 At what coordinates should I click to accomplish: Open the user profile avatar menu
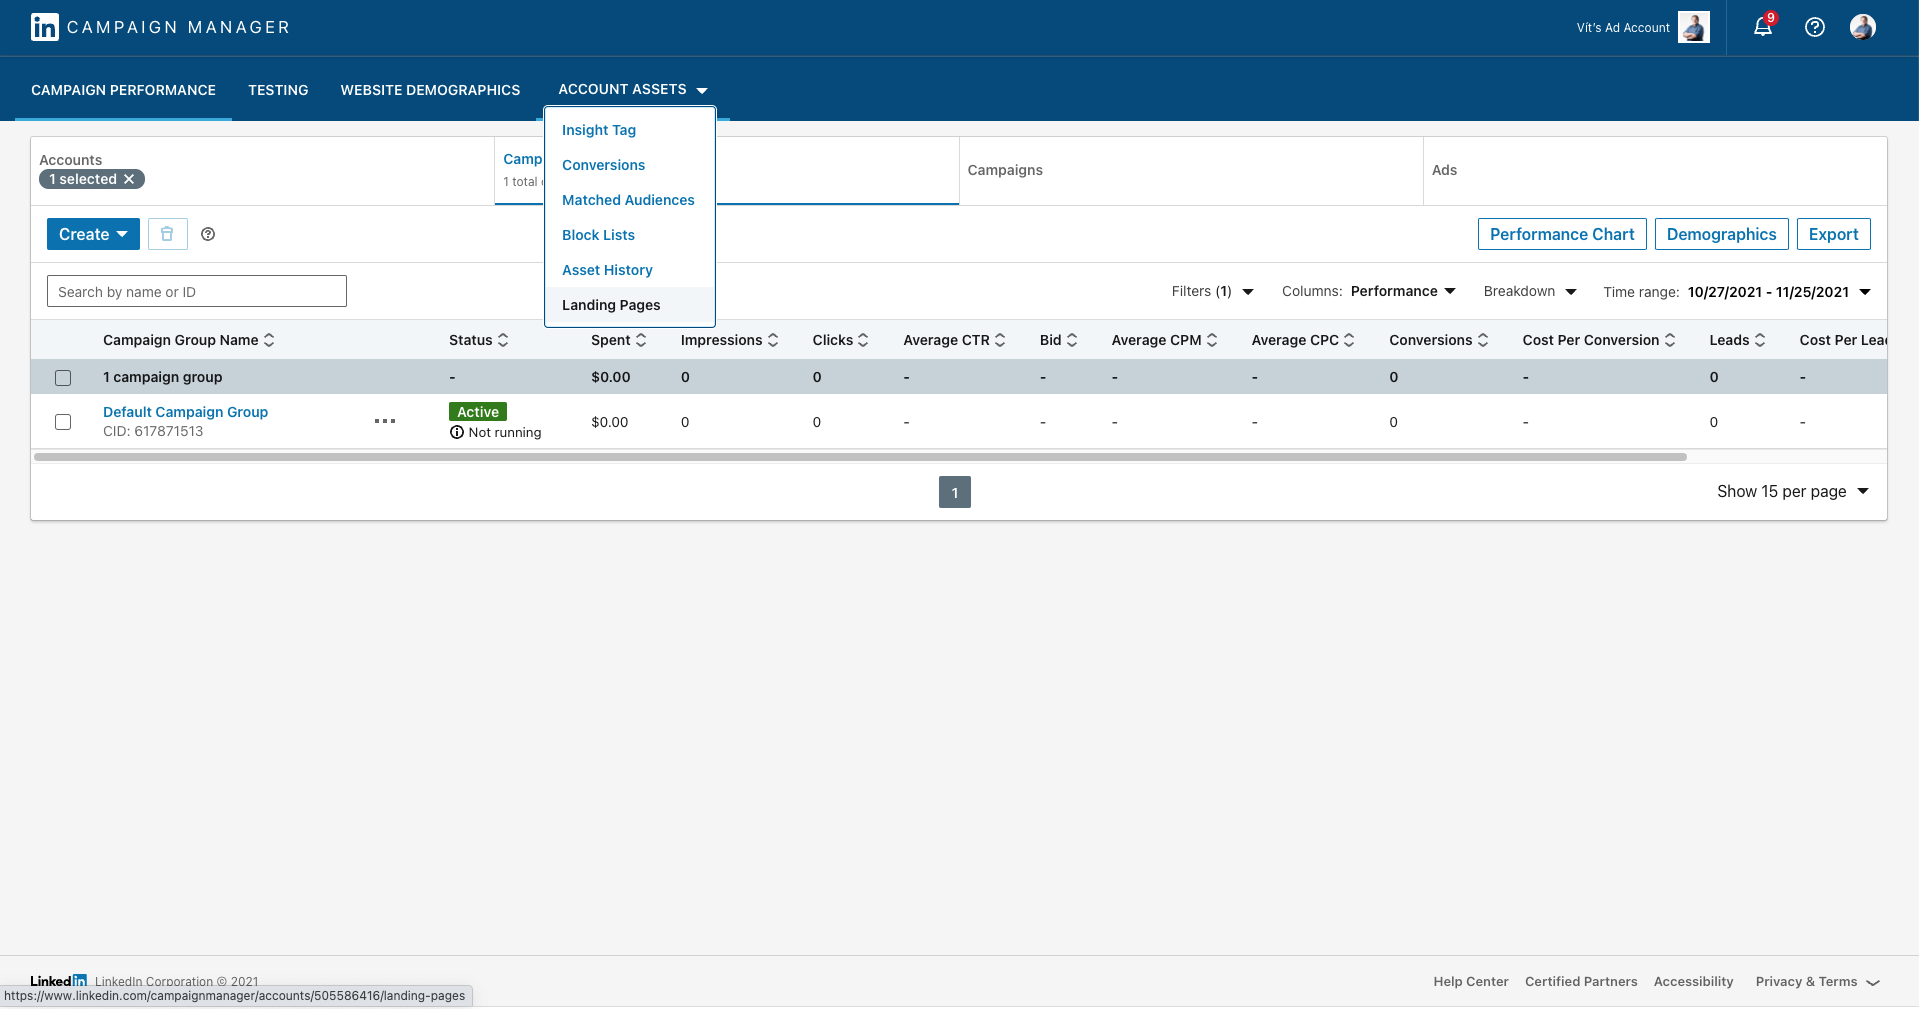coord(1862,27)
